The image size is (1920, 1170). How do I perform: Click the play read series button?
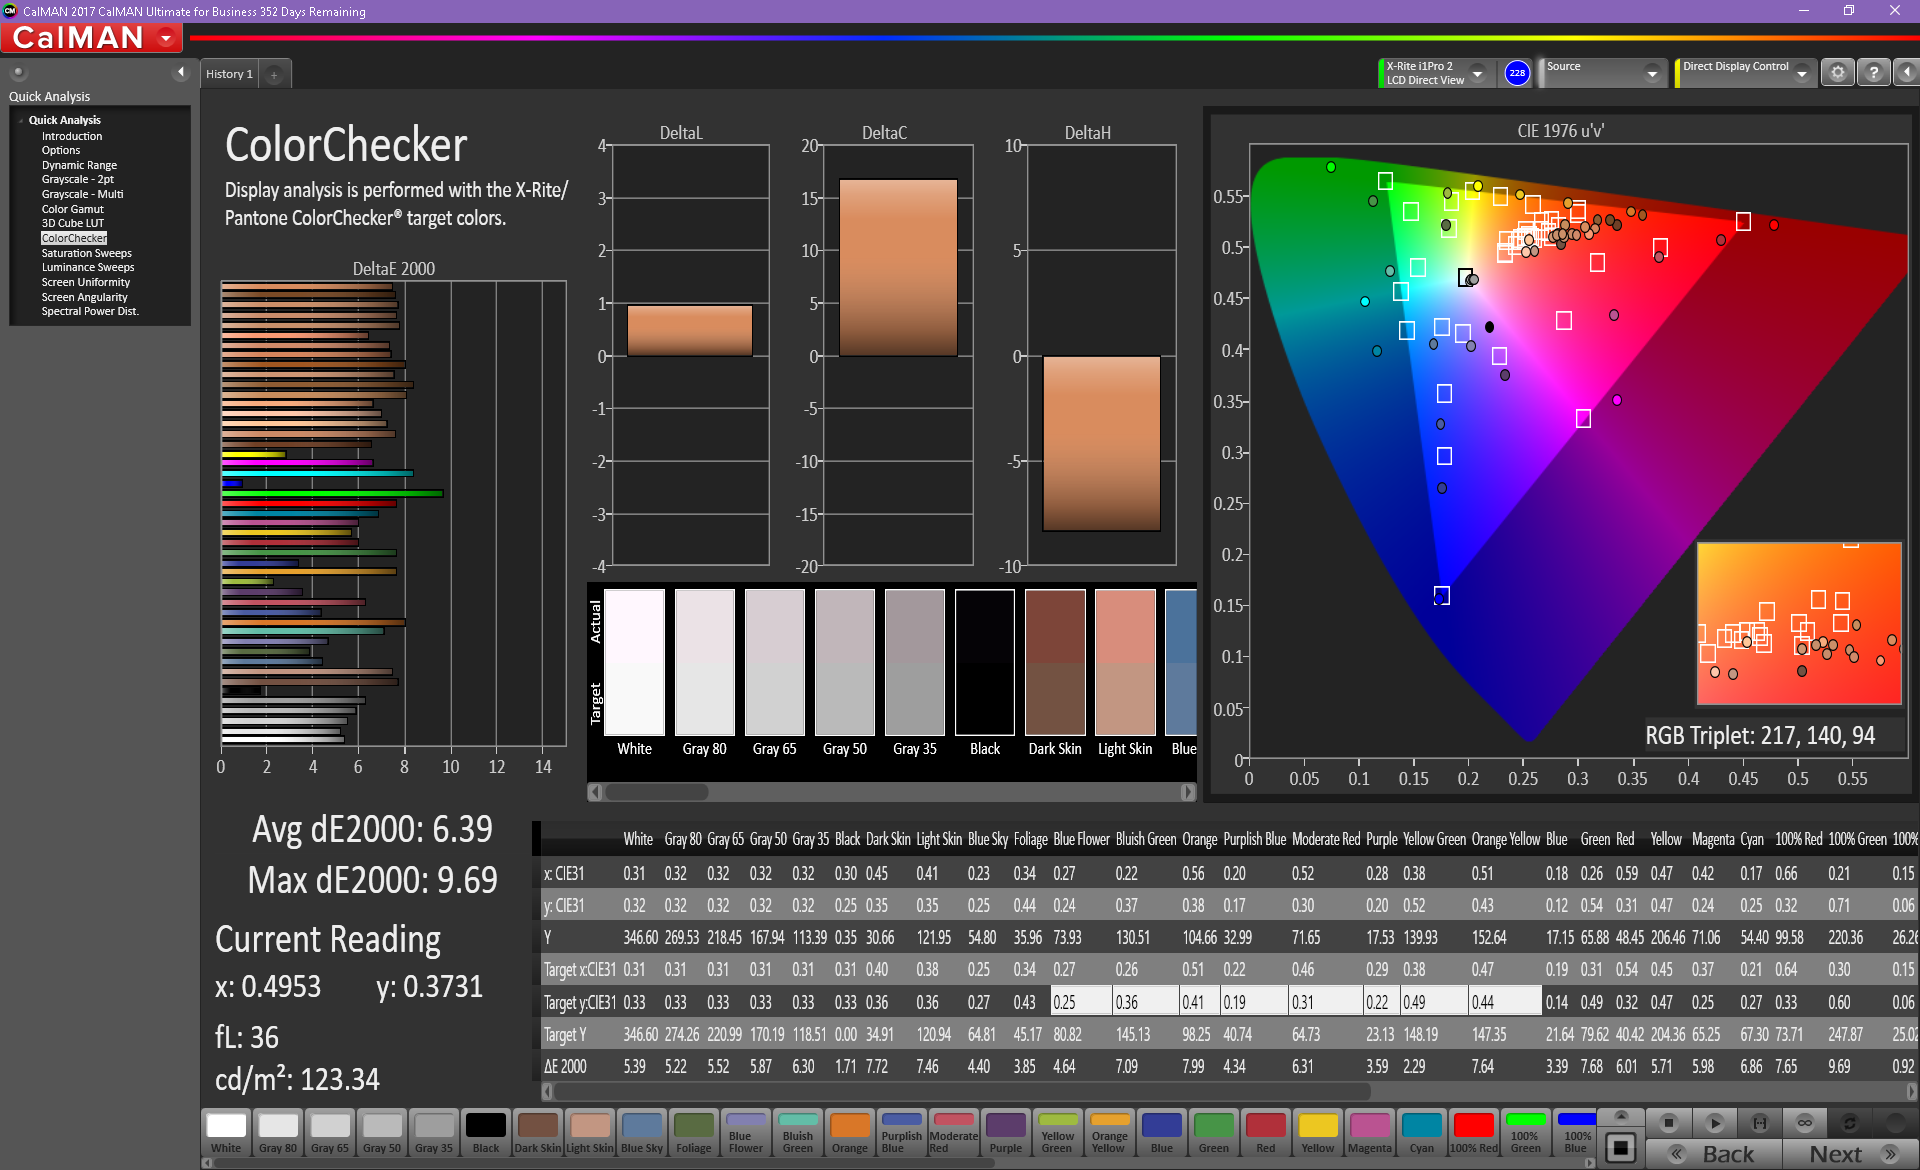(x=1714, y=1123)
